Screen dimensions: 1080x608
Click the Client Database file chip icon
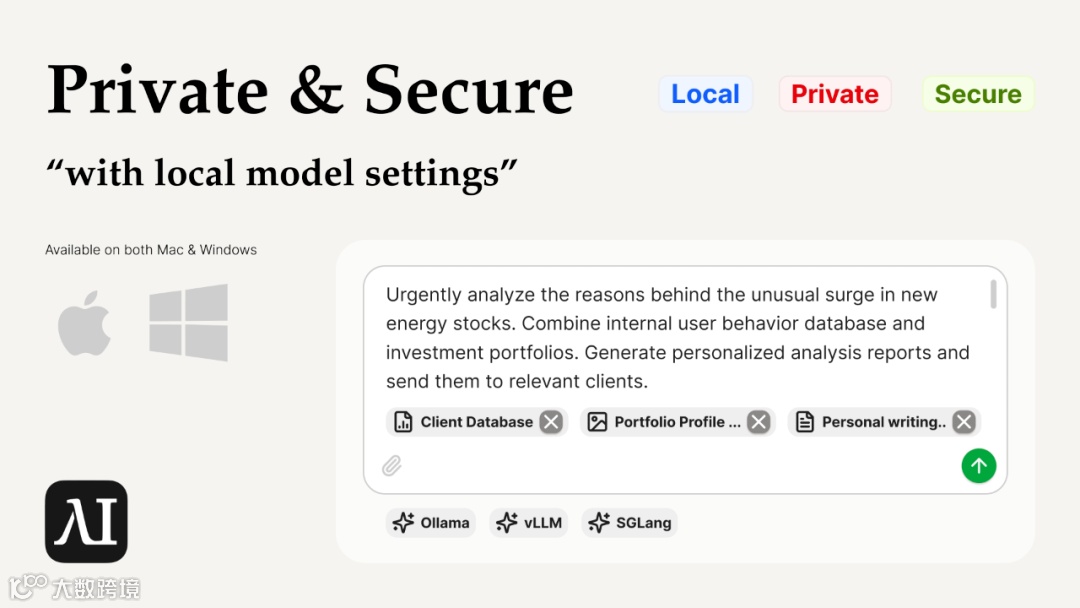coord(403,422)
